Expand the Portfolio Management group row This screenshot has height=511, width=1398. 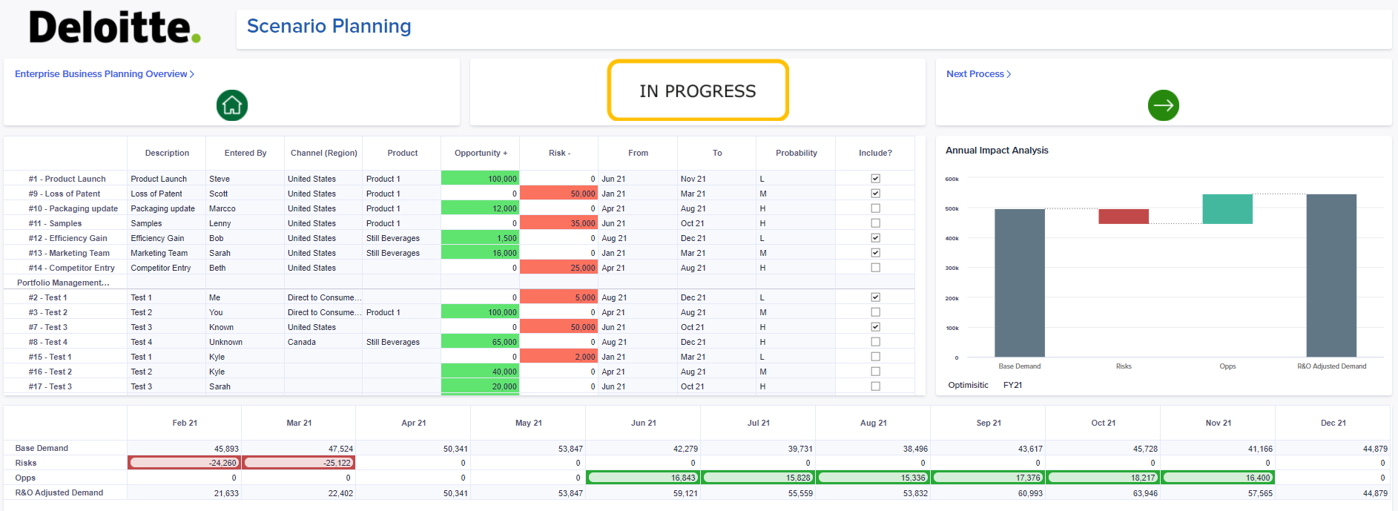[63, 283]
